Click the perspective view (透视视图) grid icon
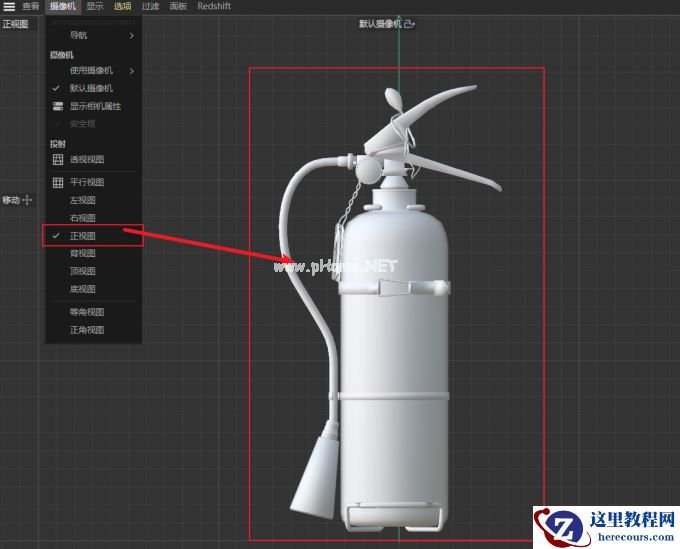This screenshot has width=680, height=549. (57, 159)
